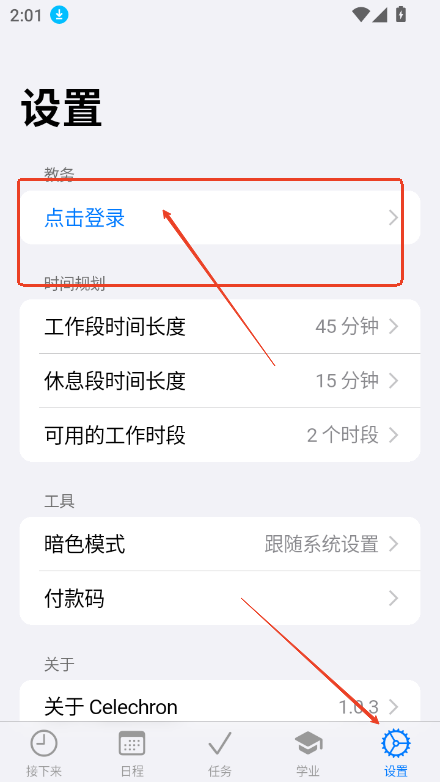
Task: Tap the cellular signal status icon
Action: [x=380, y=14]
